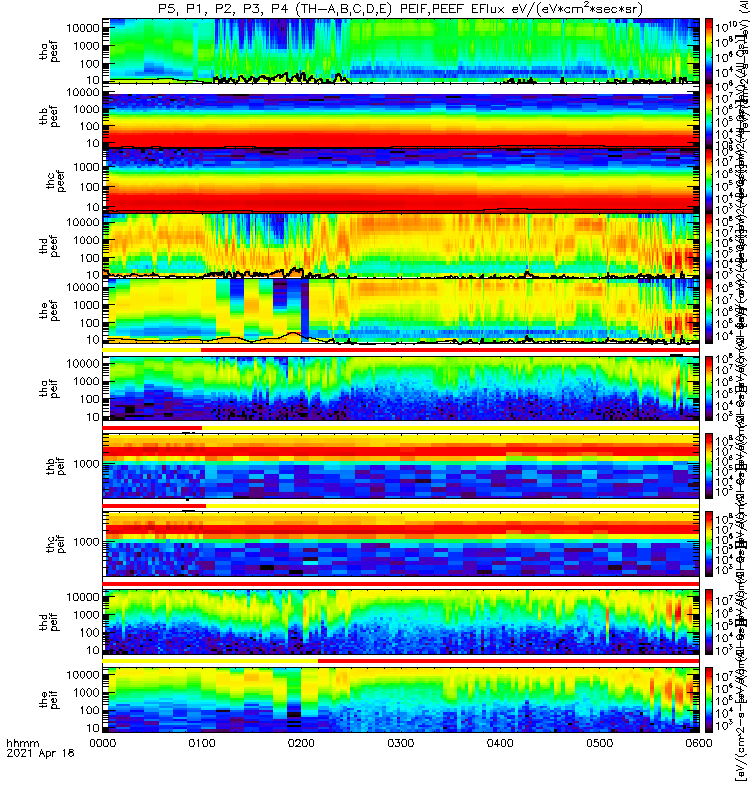The width and height of the screenshot is (750, 800).
Task: Click the 'the peif' y-axis label
Action: tap(49, 699)
